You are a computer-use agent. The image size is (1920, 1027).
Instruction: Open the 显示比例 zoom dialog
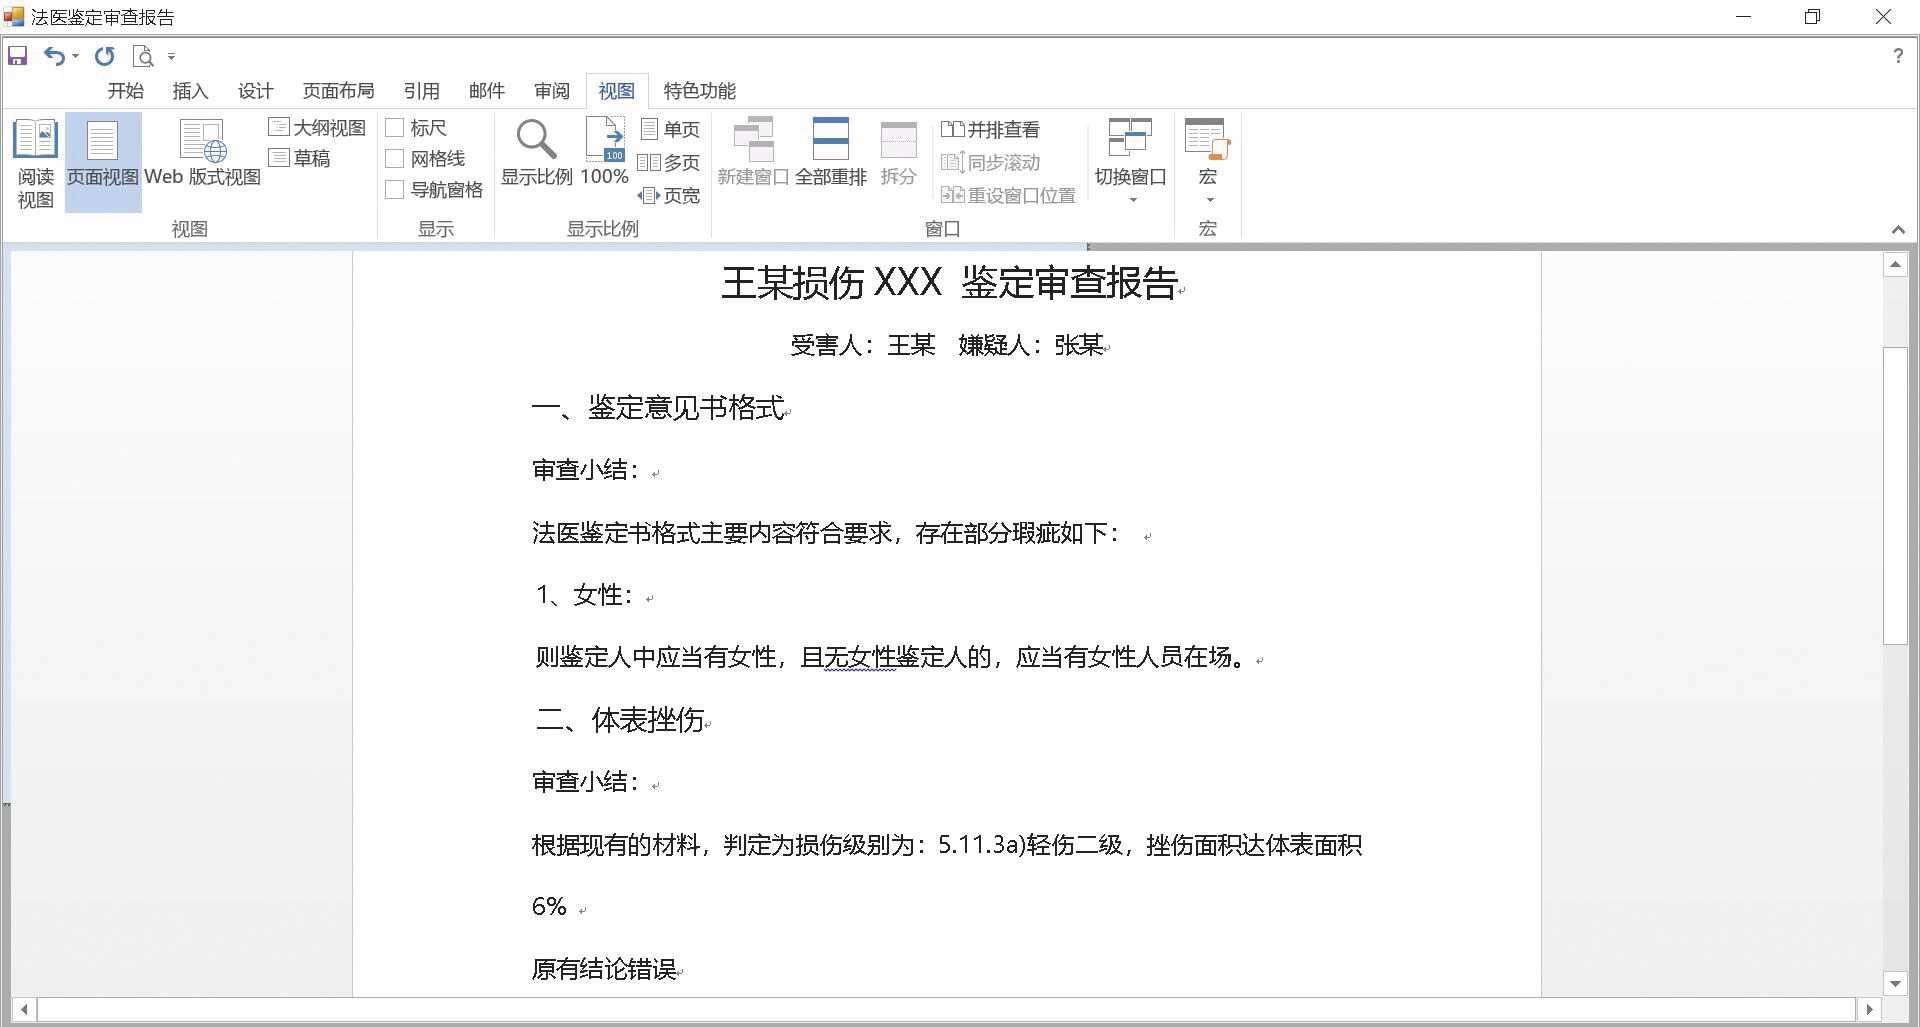pos(536,153)
